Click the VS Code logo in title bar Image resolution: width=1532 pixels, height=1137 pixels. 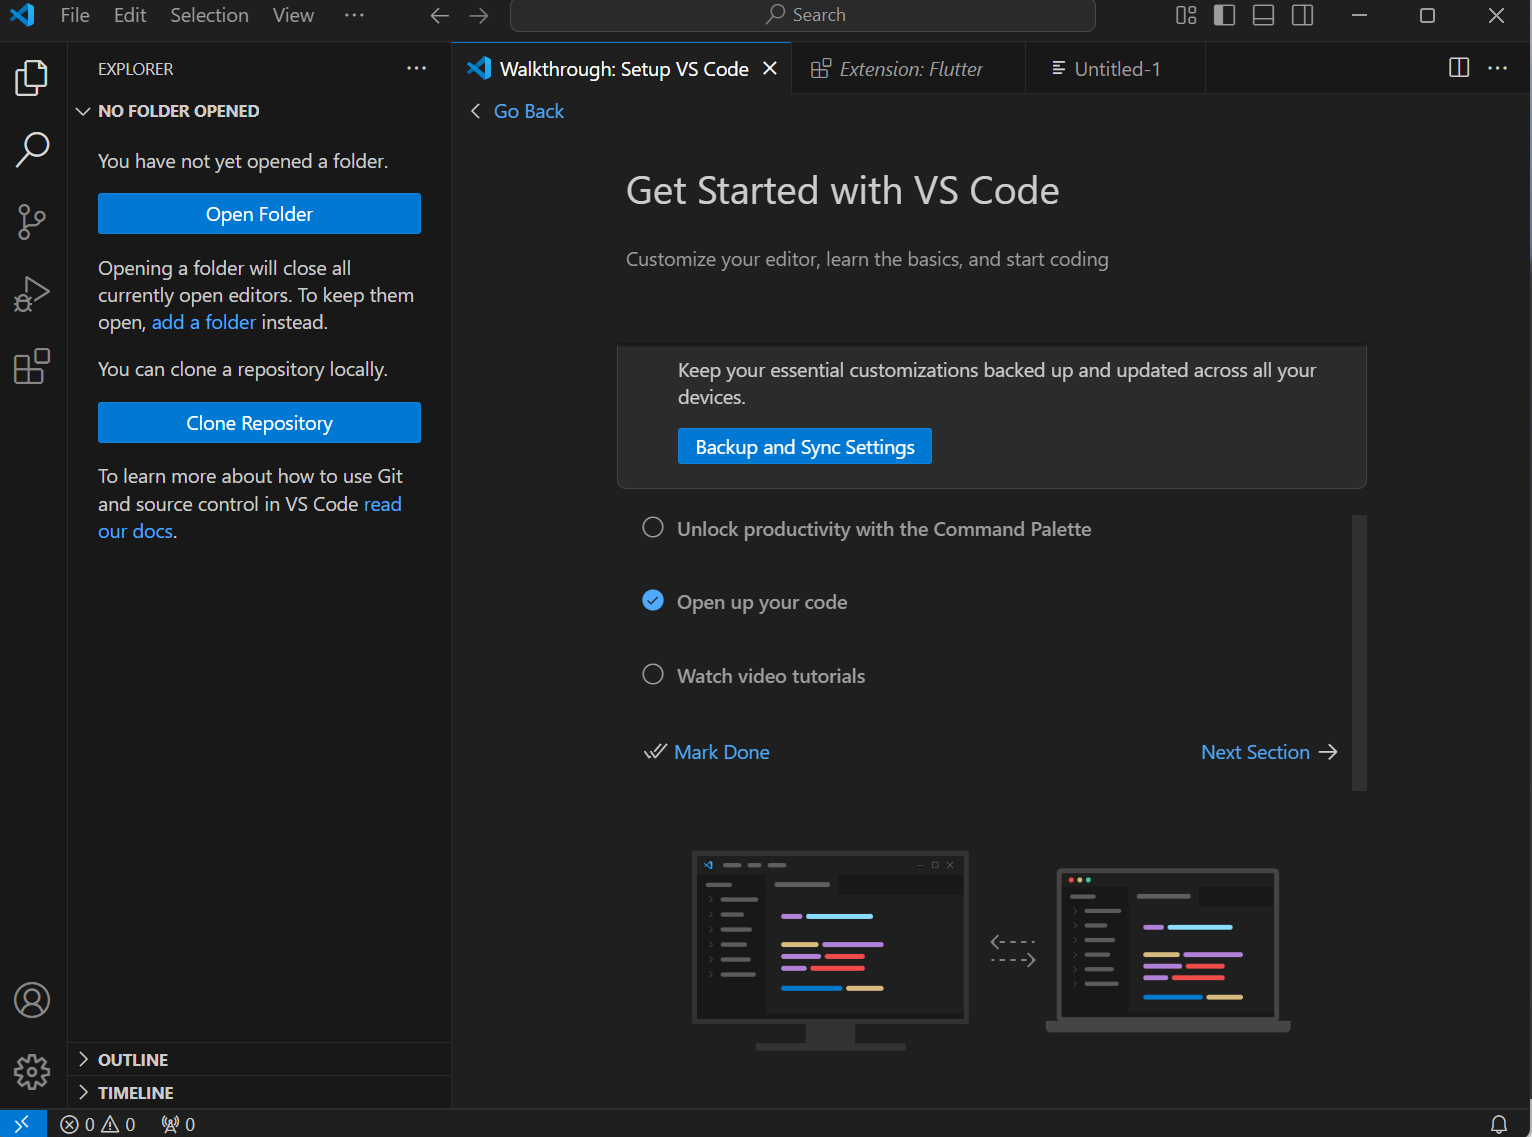click(22, 15)
